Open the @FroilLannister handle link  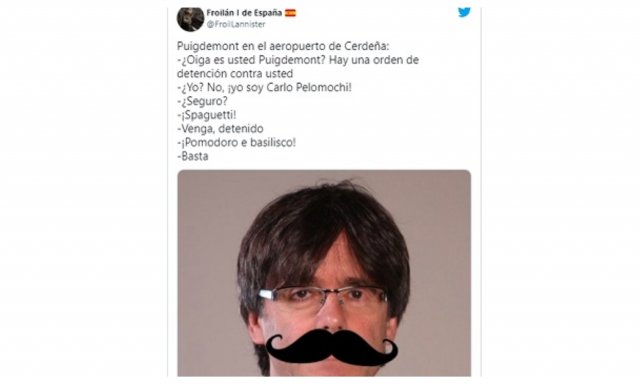[236, 24]
